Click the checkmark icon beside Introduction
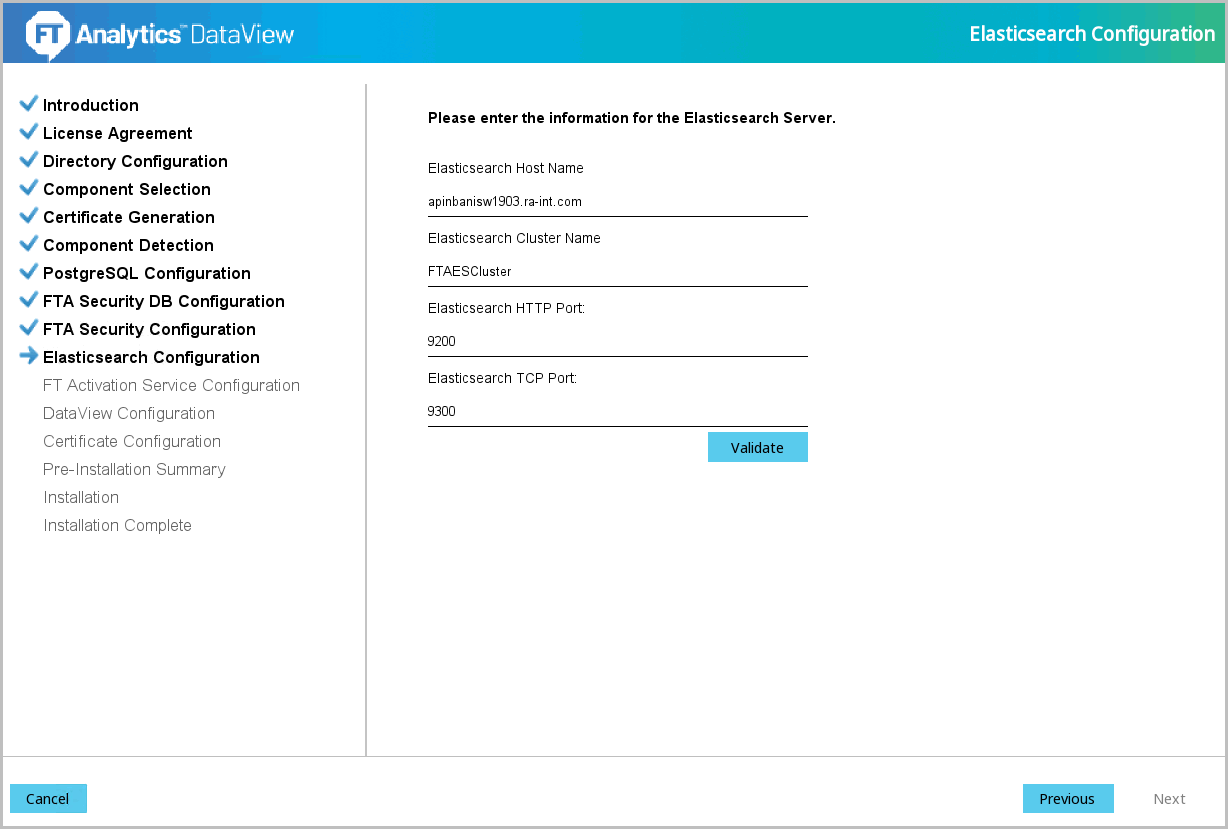Viewport: 1228px width, 829px height. pos(28,104)
